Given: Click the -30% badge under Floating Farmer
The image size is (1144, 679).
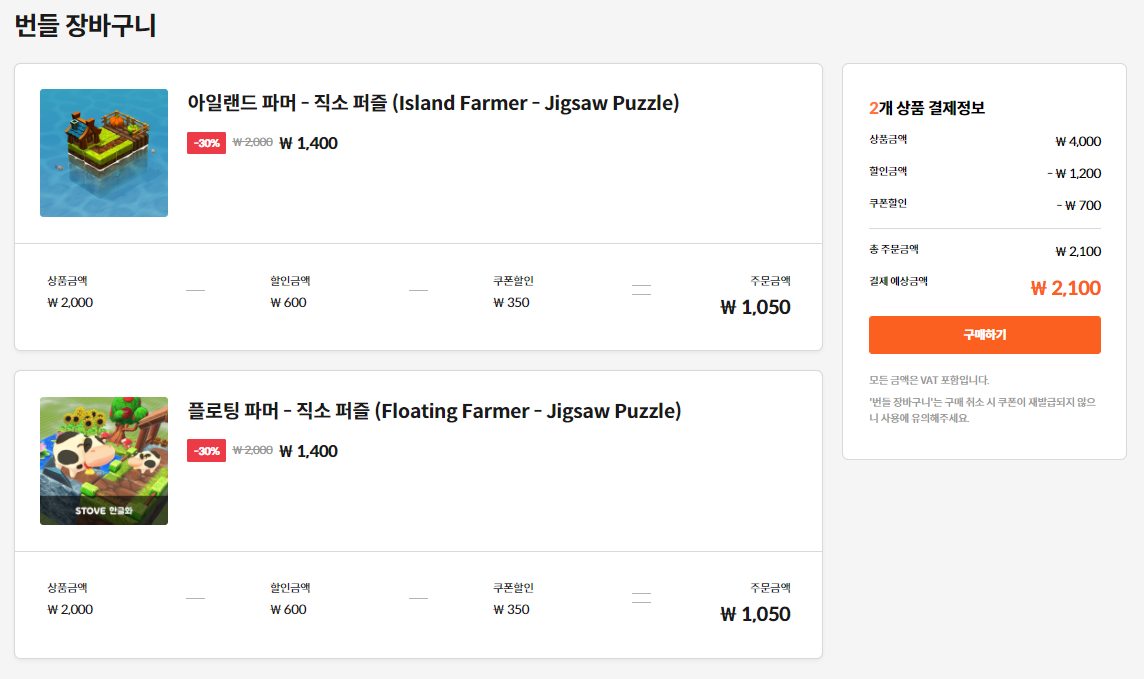Looking at the screenshot, I should [x=207, y=451].
